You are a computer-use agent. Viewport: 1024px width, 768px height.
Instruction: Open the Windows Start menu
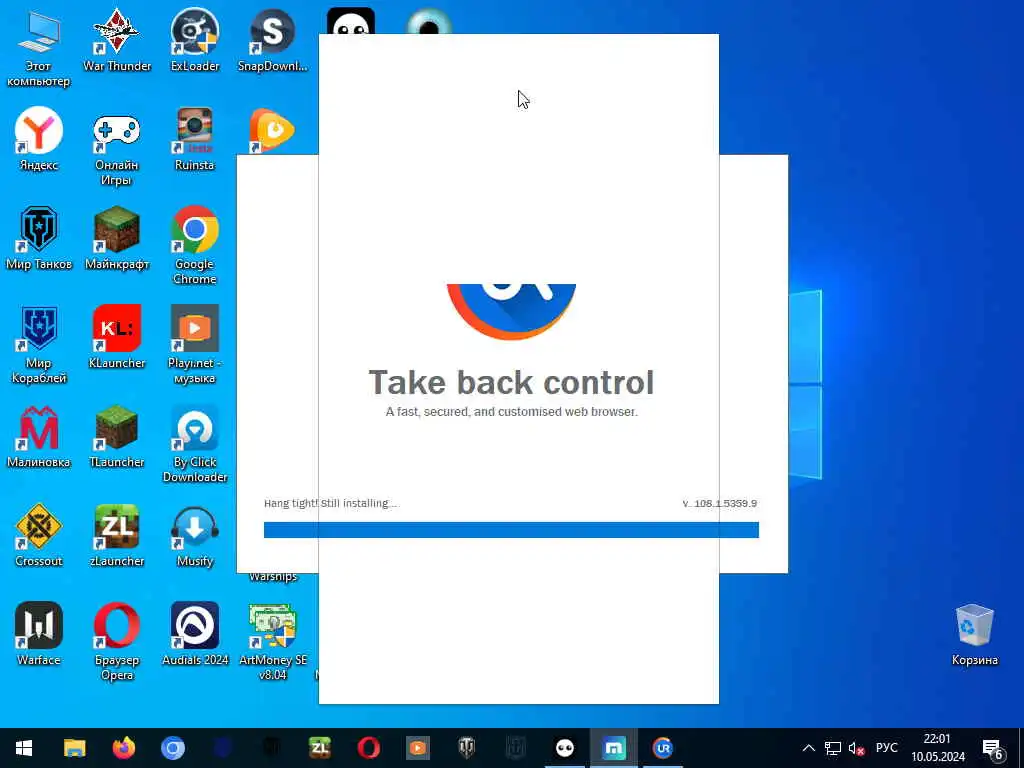[x=24, y=748]
